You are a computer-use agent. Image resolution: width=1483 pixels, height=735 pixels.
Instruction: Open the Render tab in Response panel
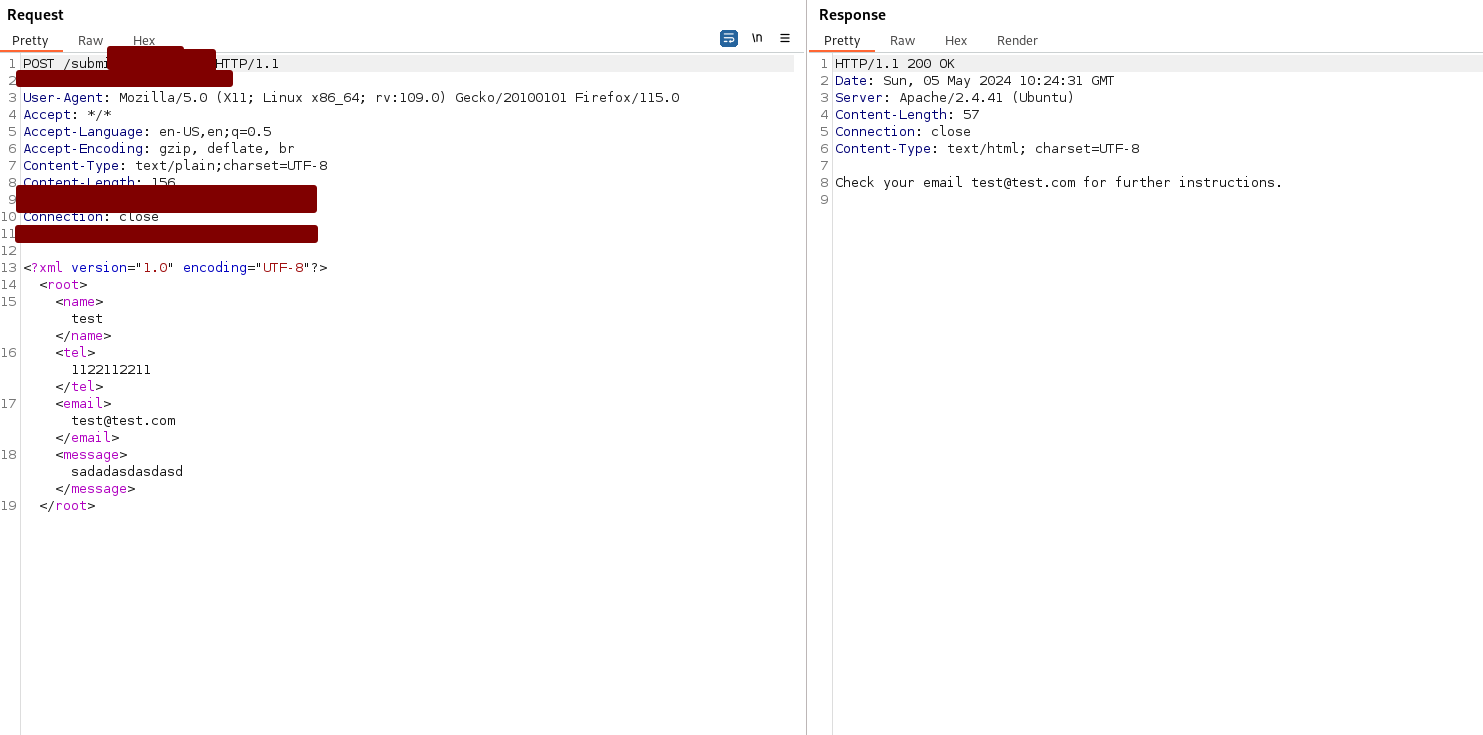click(1017, 41)
